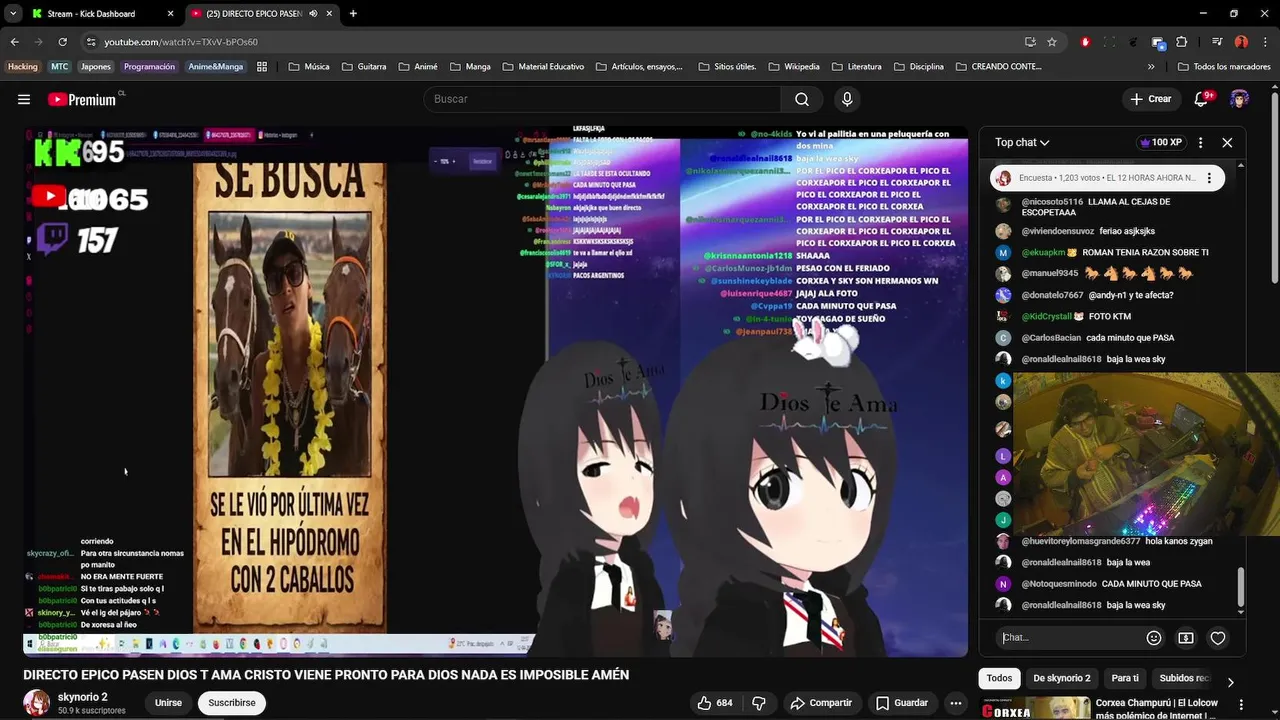The height and width of the screenshot is (720, 1280).
Task: Close the live chat panel
Action: [x=1227, y=142]
